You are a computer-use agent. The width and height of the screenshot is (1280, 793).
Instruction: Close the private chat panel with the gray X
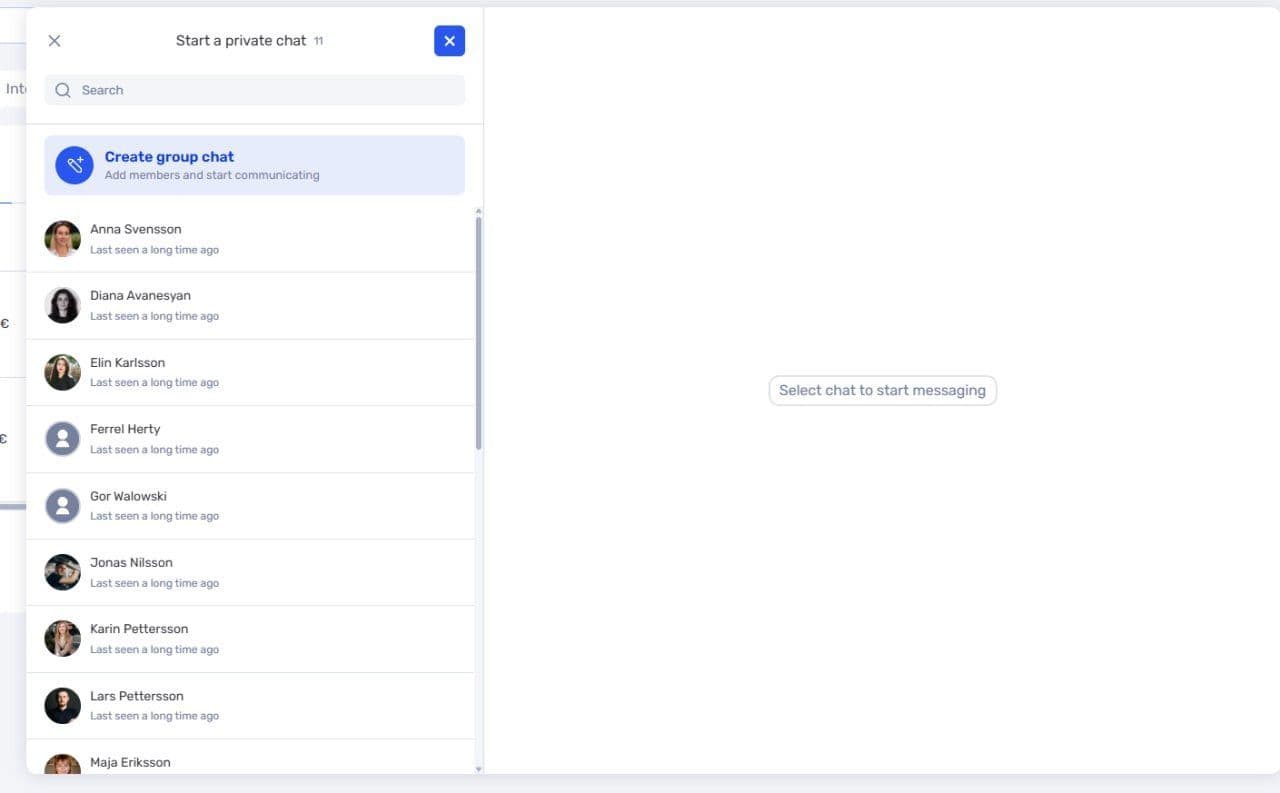[x=54, y=41]
